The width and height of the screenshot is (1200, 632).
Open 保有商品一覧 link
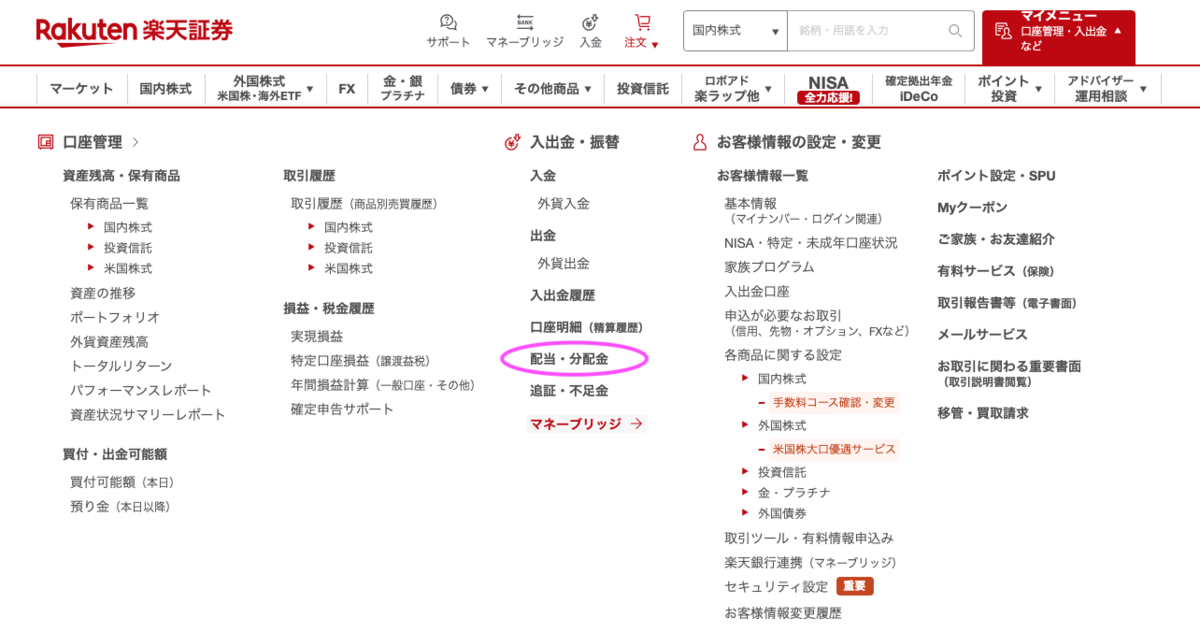click(109, 203)
